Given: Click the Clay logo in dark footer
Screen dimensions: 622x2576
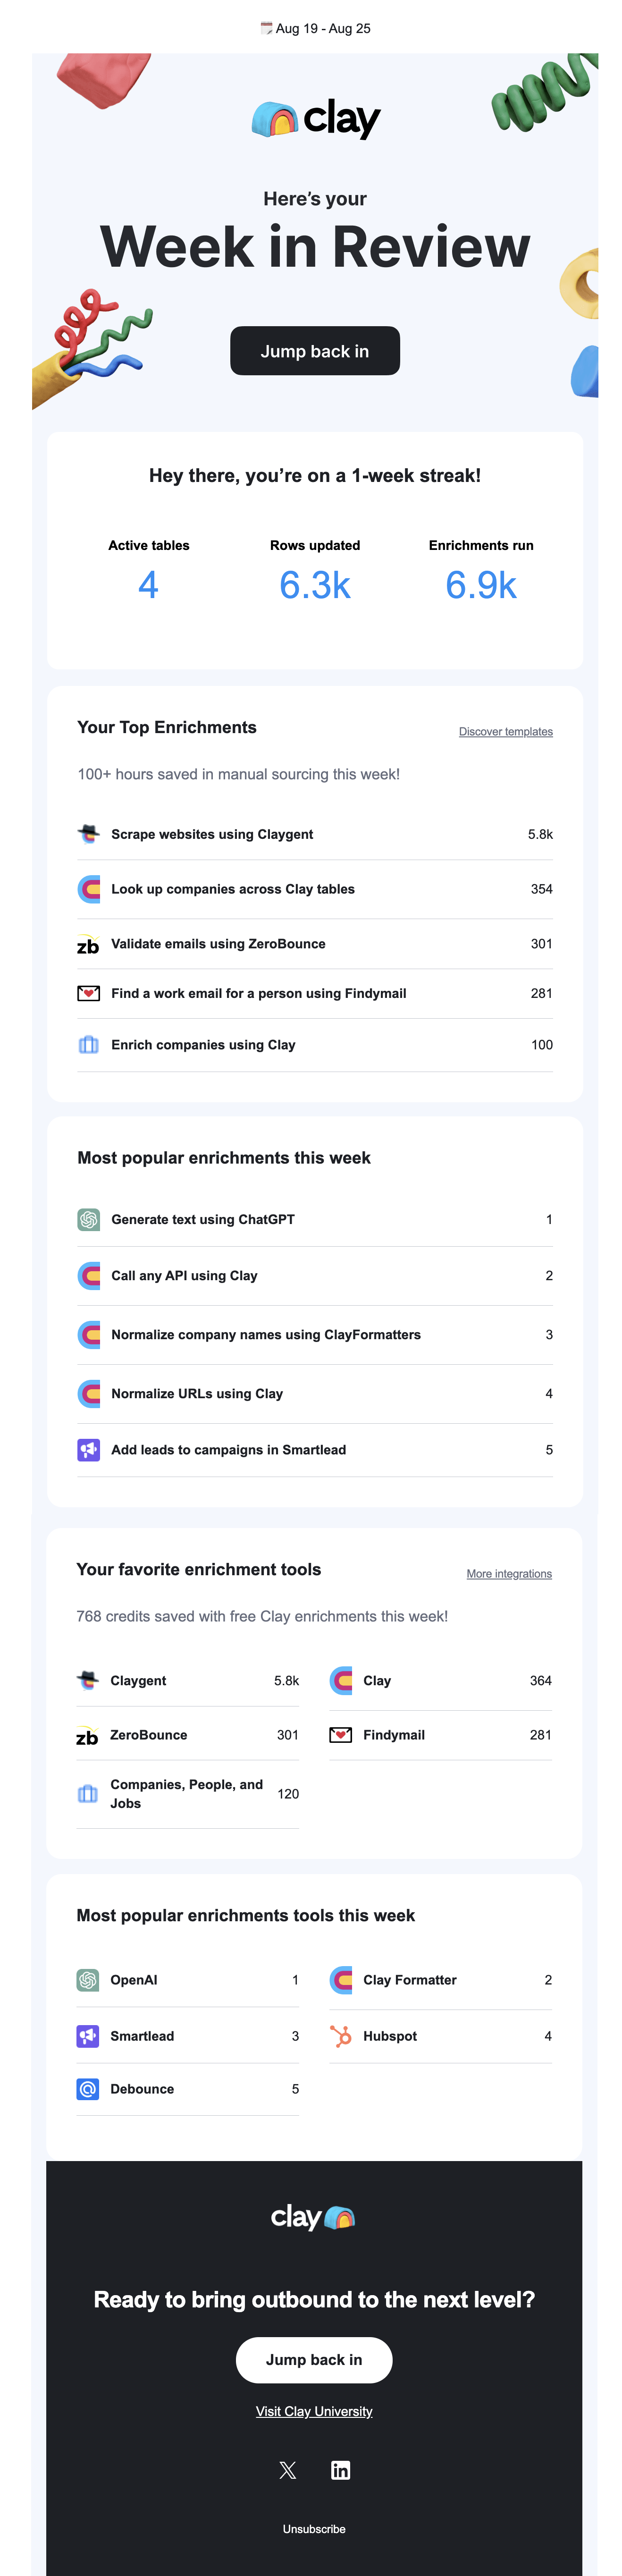Looking at the screenshot, I should coord(313,2217).
